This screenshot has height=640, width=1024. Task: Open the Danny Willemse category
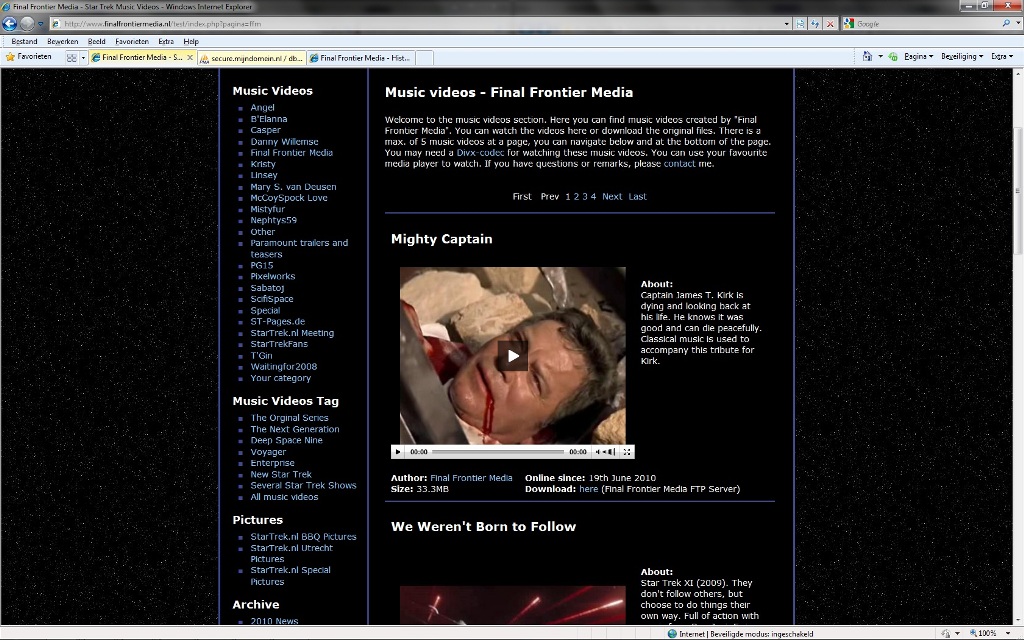[x=284, y=142]
